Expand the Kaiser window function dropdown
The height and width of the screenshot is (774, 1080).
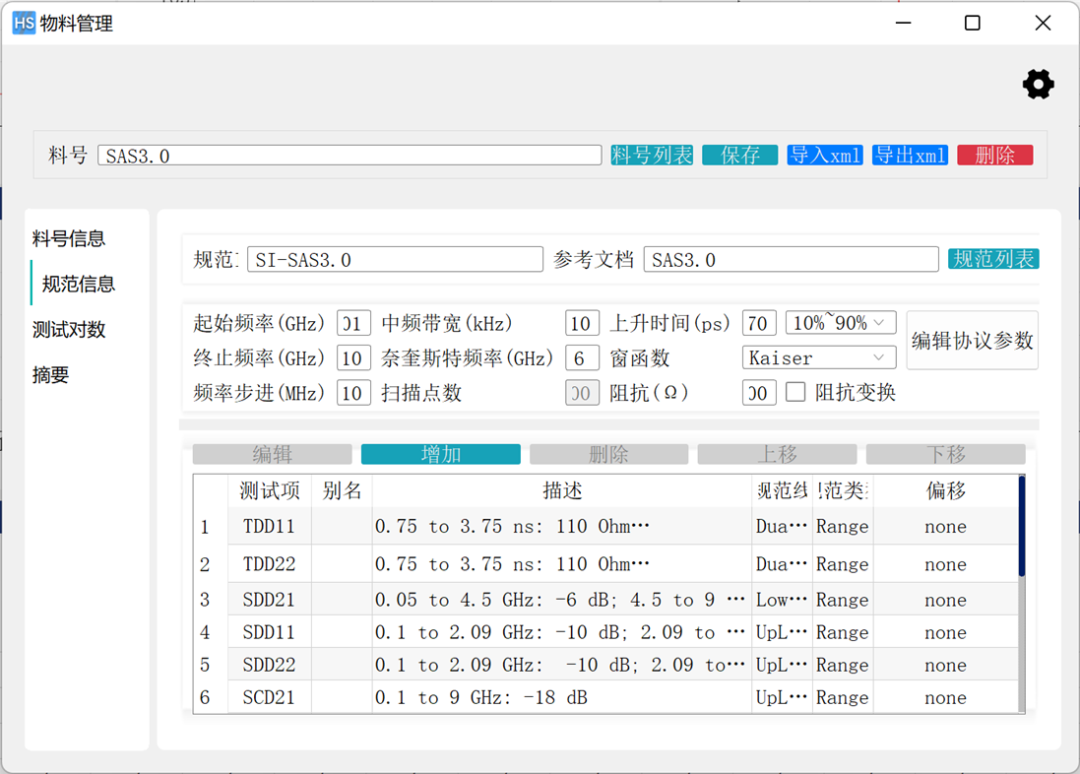pyautogui.click(x=819, y=358)
